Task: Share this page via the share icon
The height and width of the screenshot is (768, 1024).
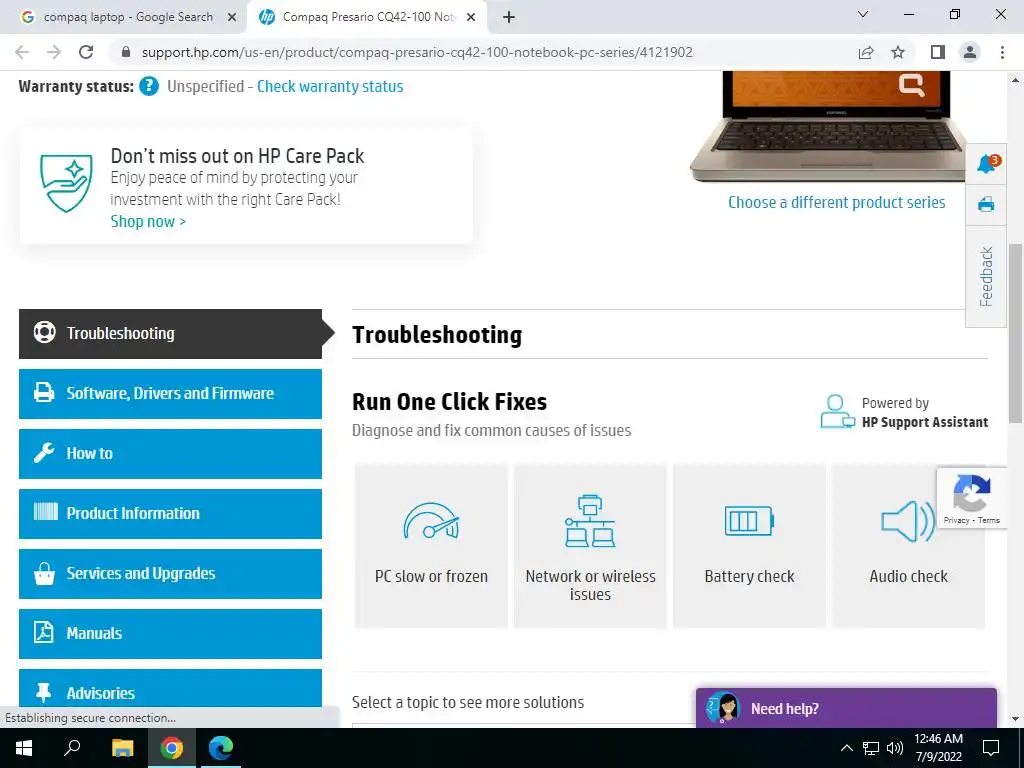Action: 866,52
